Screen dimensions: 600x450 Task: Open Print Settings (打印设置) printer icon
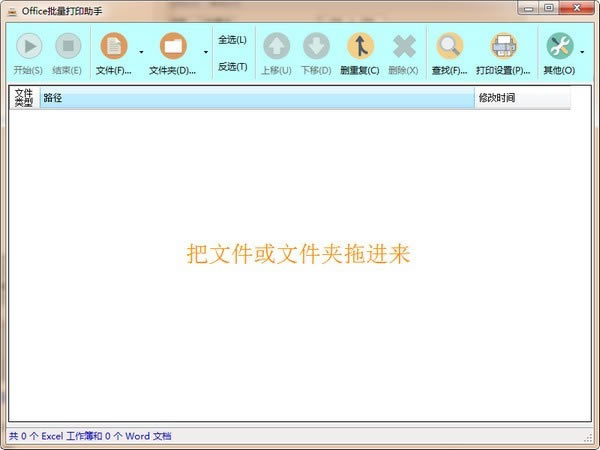(x=503, y=46)
